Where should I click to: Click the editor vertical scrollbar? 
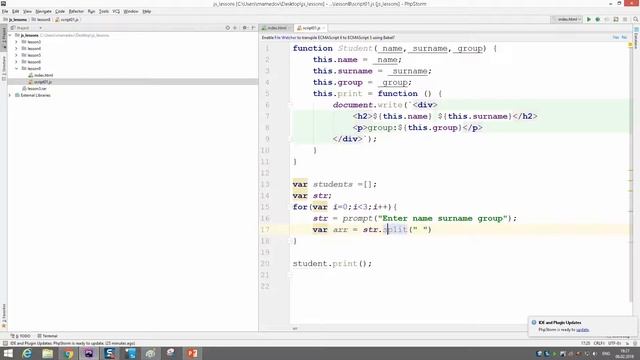[631, 171]
